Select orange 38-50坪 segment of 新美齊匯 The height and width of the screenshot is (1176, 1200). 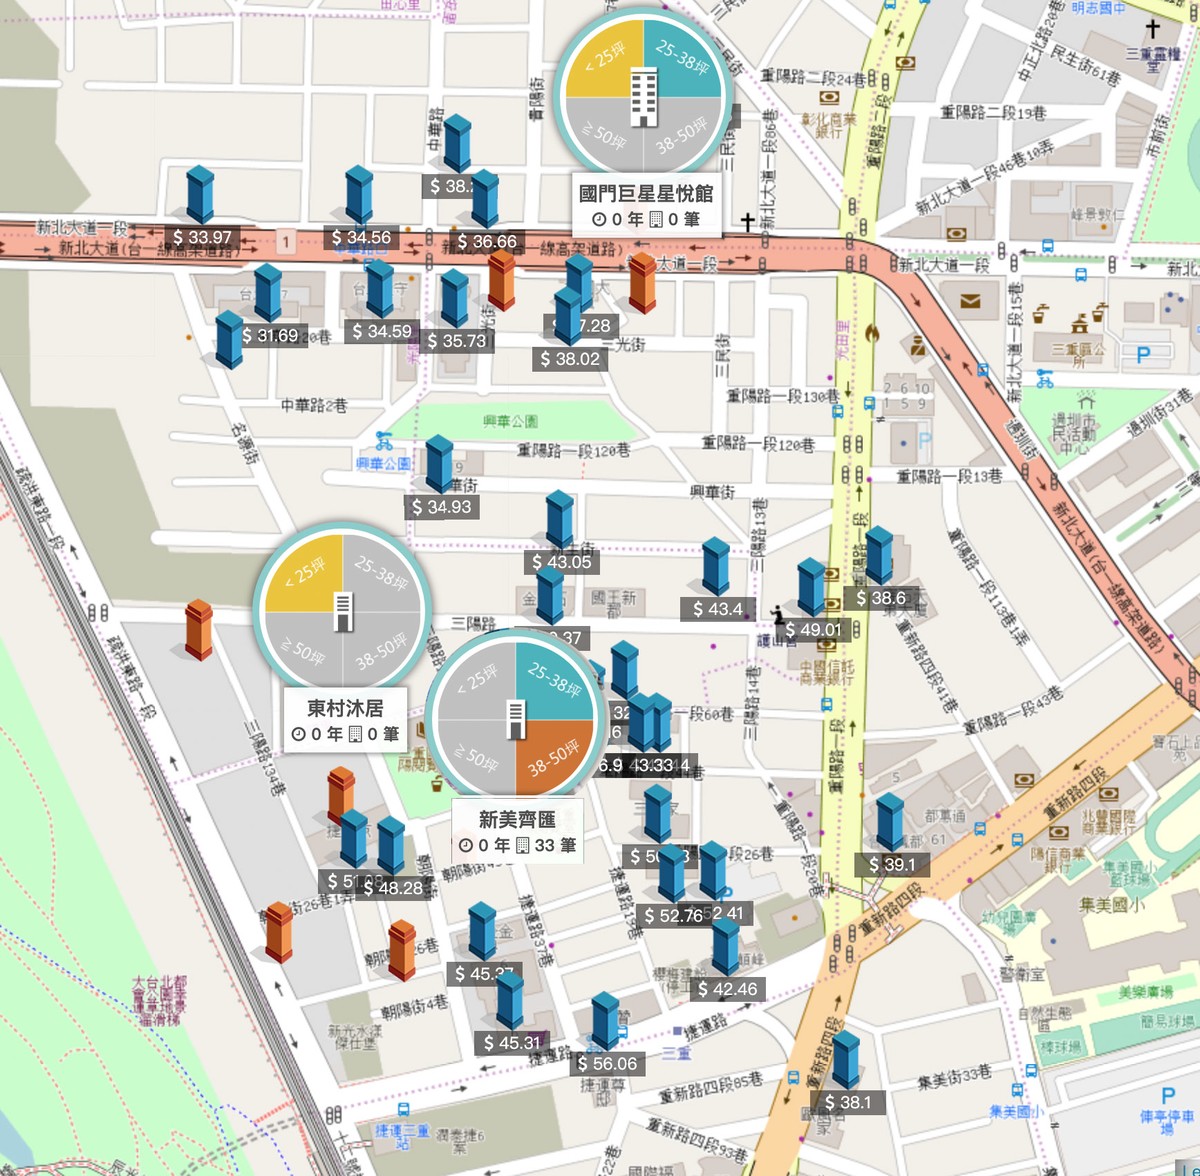click(554, 758)
